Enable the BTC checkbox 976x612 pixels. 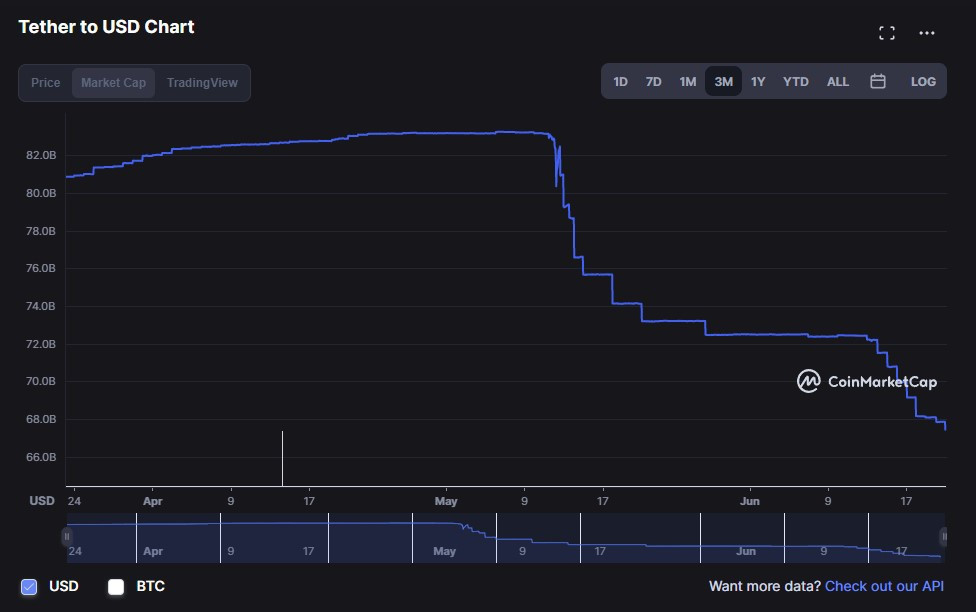115,586
